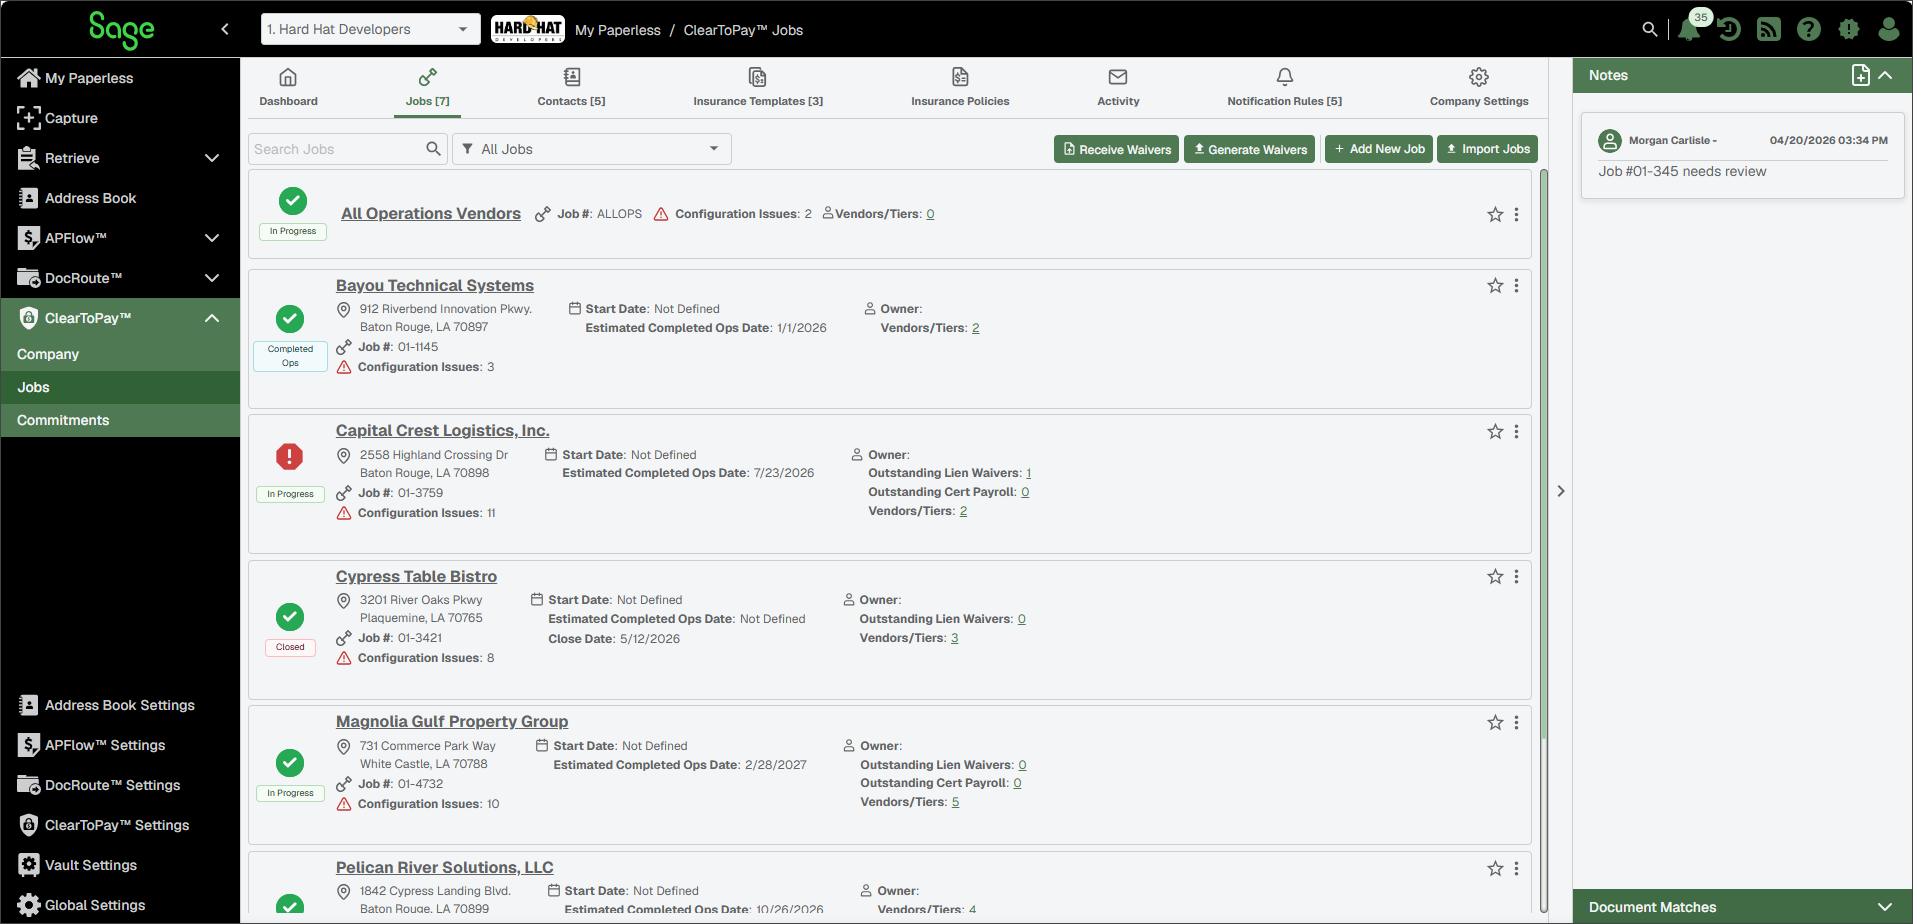
Task: Open Magnolia Gulf Vendors/Tiers count link
Action: pyautogui.click(x=955, y=802)
